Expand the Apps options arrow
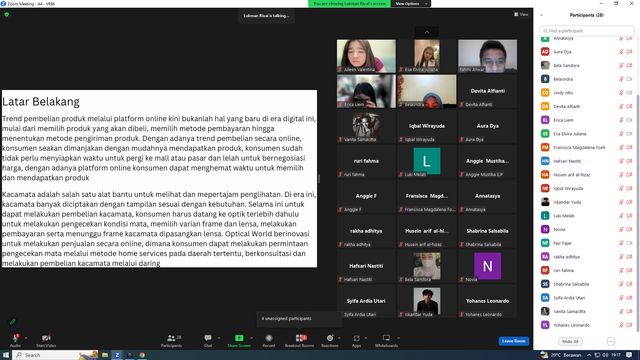Viewport: 640px width, 360px height. pos(366,338)
